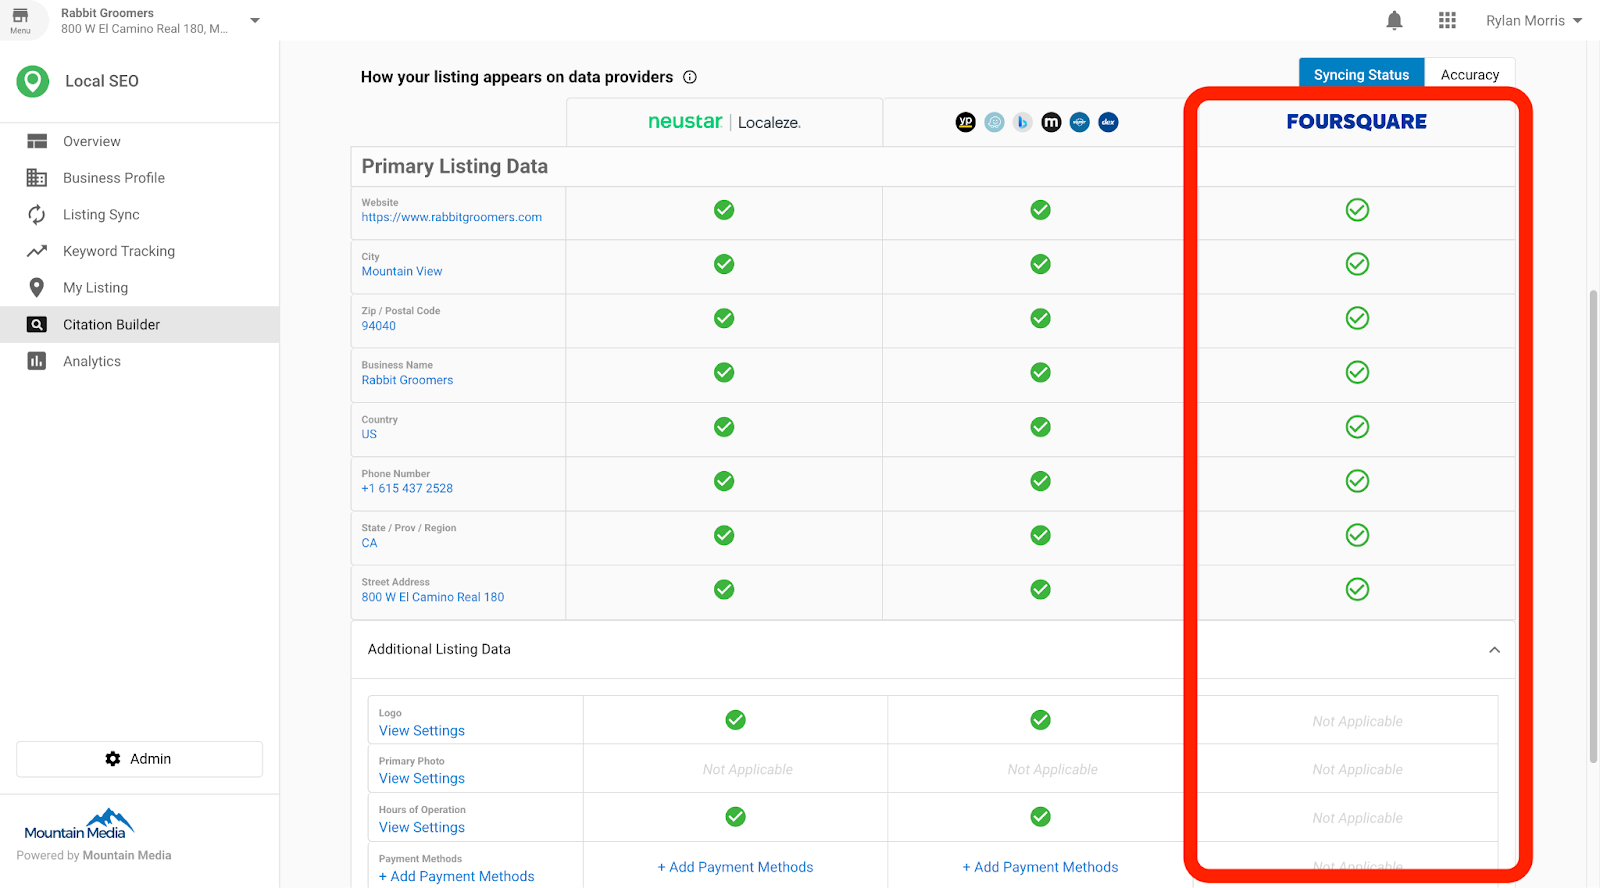Click Neustar checkmark for Hours of Operation
The width and height of the screenshot is (1600, 888).
(x=735, y=817)
